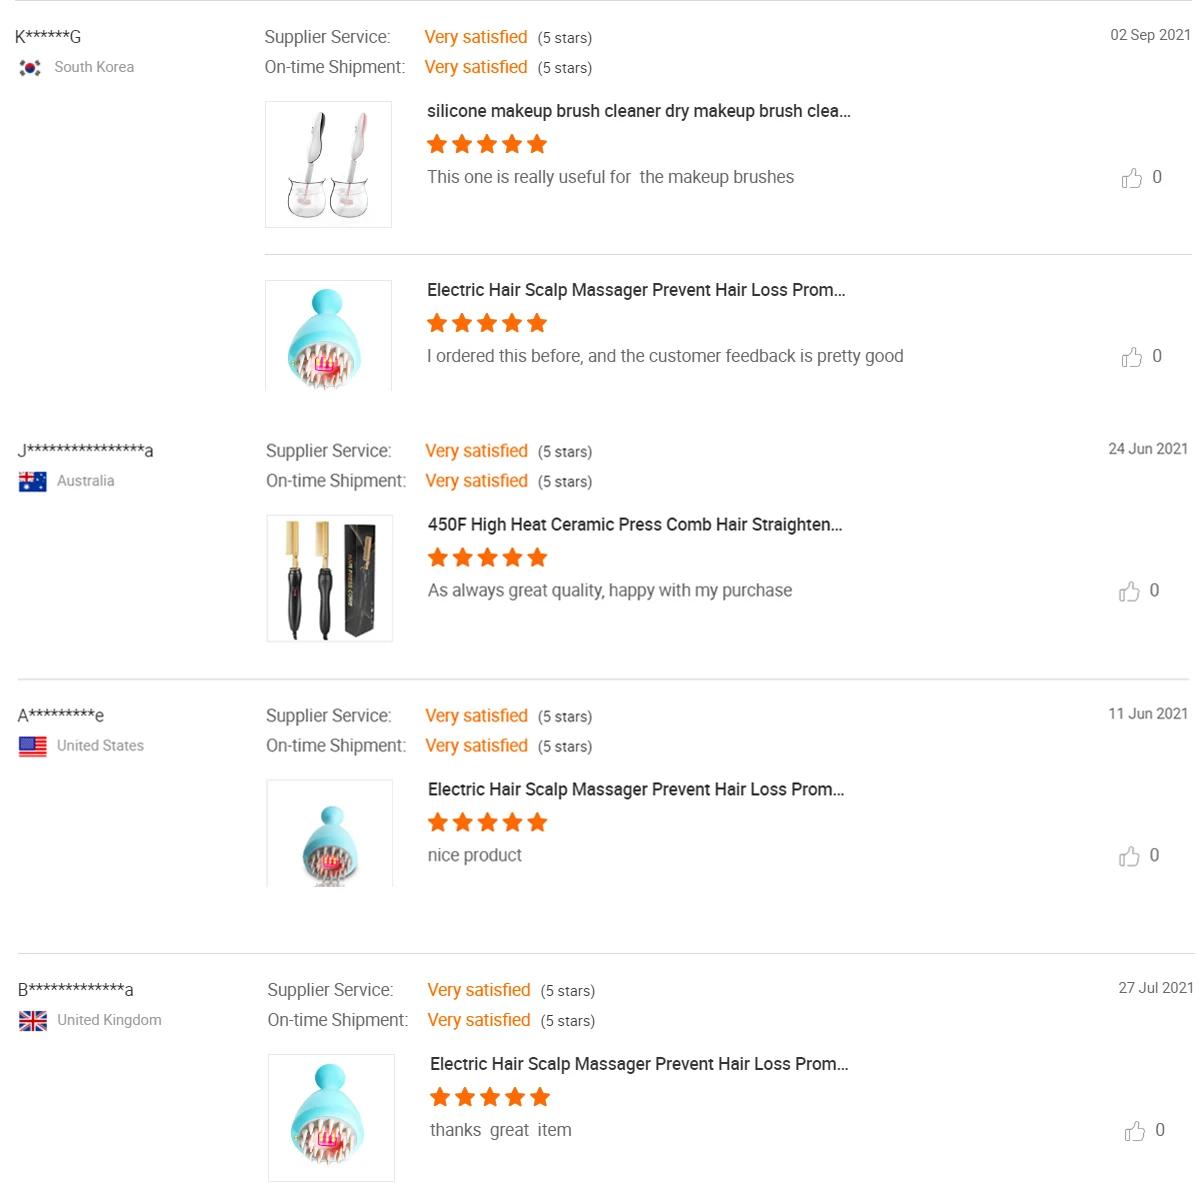
Task: Click reviewer name K******G
Action: coord(48,37)
